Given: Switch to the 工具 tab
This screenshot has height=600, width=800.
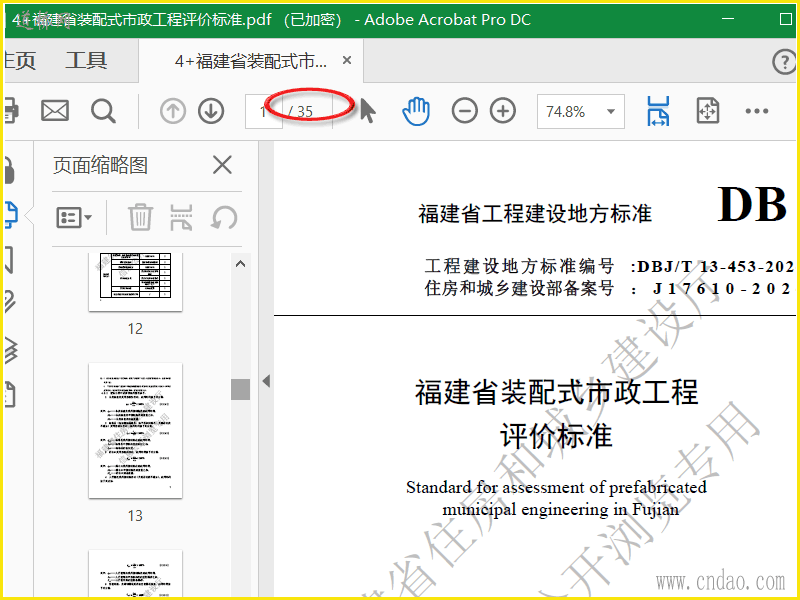Looking at the screenshot, I should pyautogui.click(x=86, y=61).
